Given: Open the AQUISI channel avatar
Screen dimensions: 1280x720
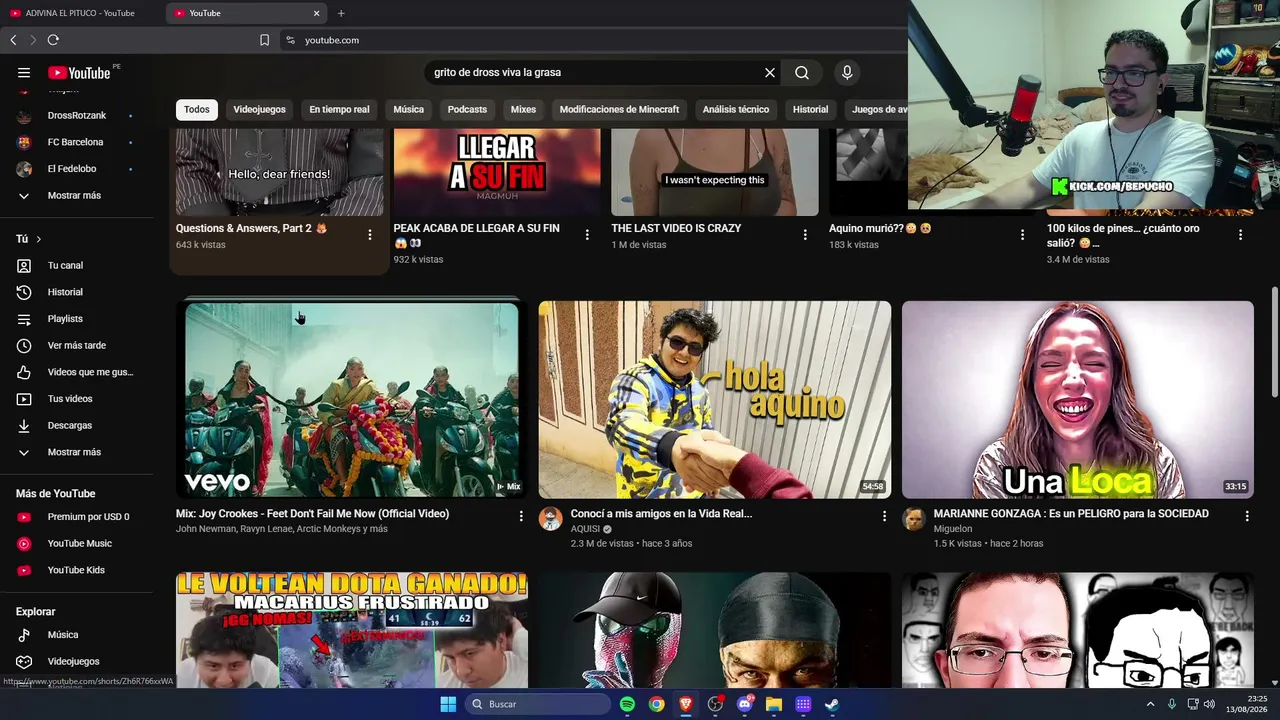Looking at the screenshot, I should [551, 518].
